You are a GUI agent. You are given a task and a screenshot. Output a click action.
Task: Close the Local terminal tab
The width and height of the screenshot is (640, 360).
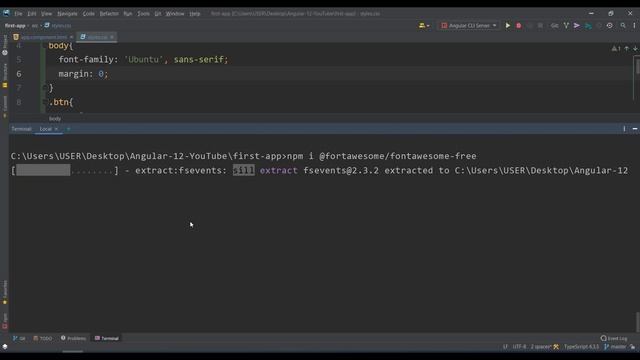point(56,129)
